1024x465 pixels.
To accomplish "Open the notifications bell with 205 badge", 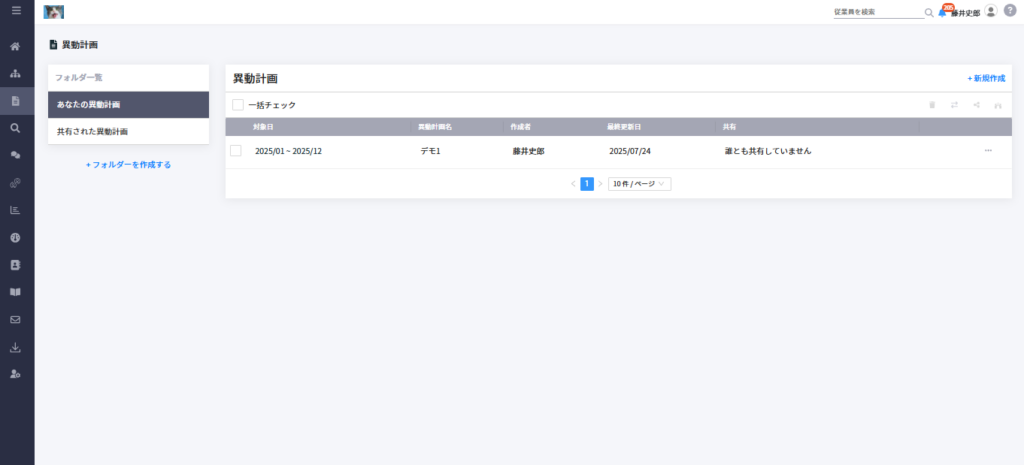I will click(944, 10).
